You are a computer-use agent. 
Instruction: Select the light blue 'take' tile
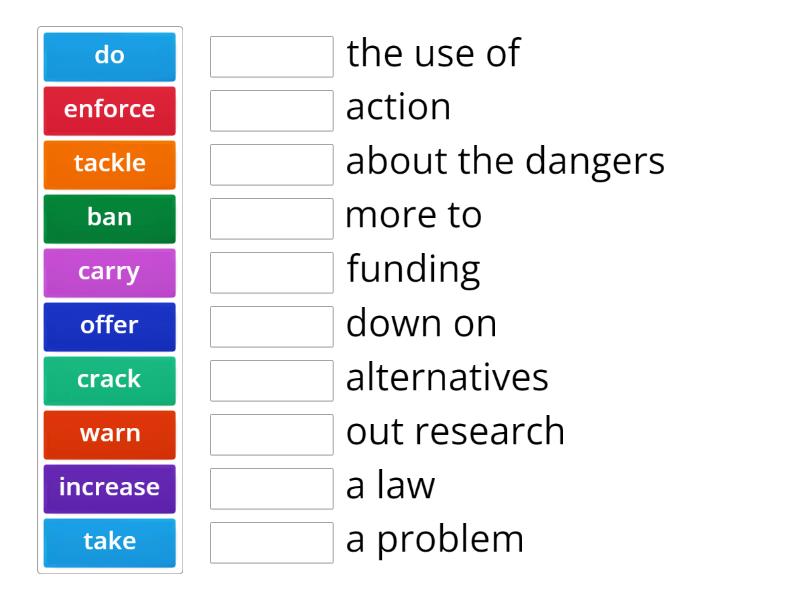(x=109, y=542)
